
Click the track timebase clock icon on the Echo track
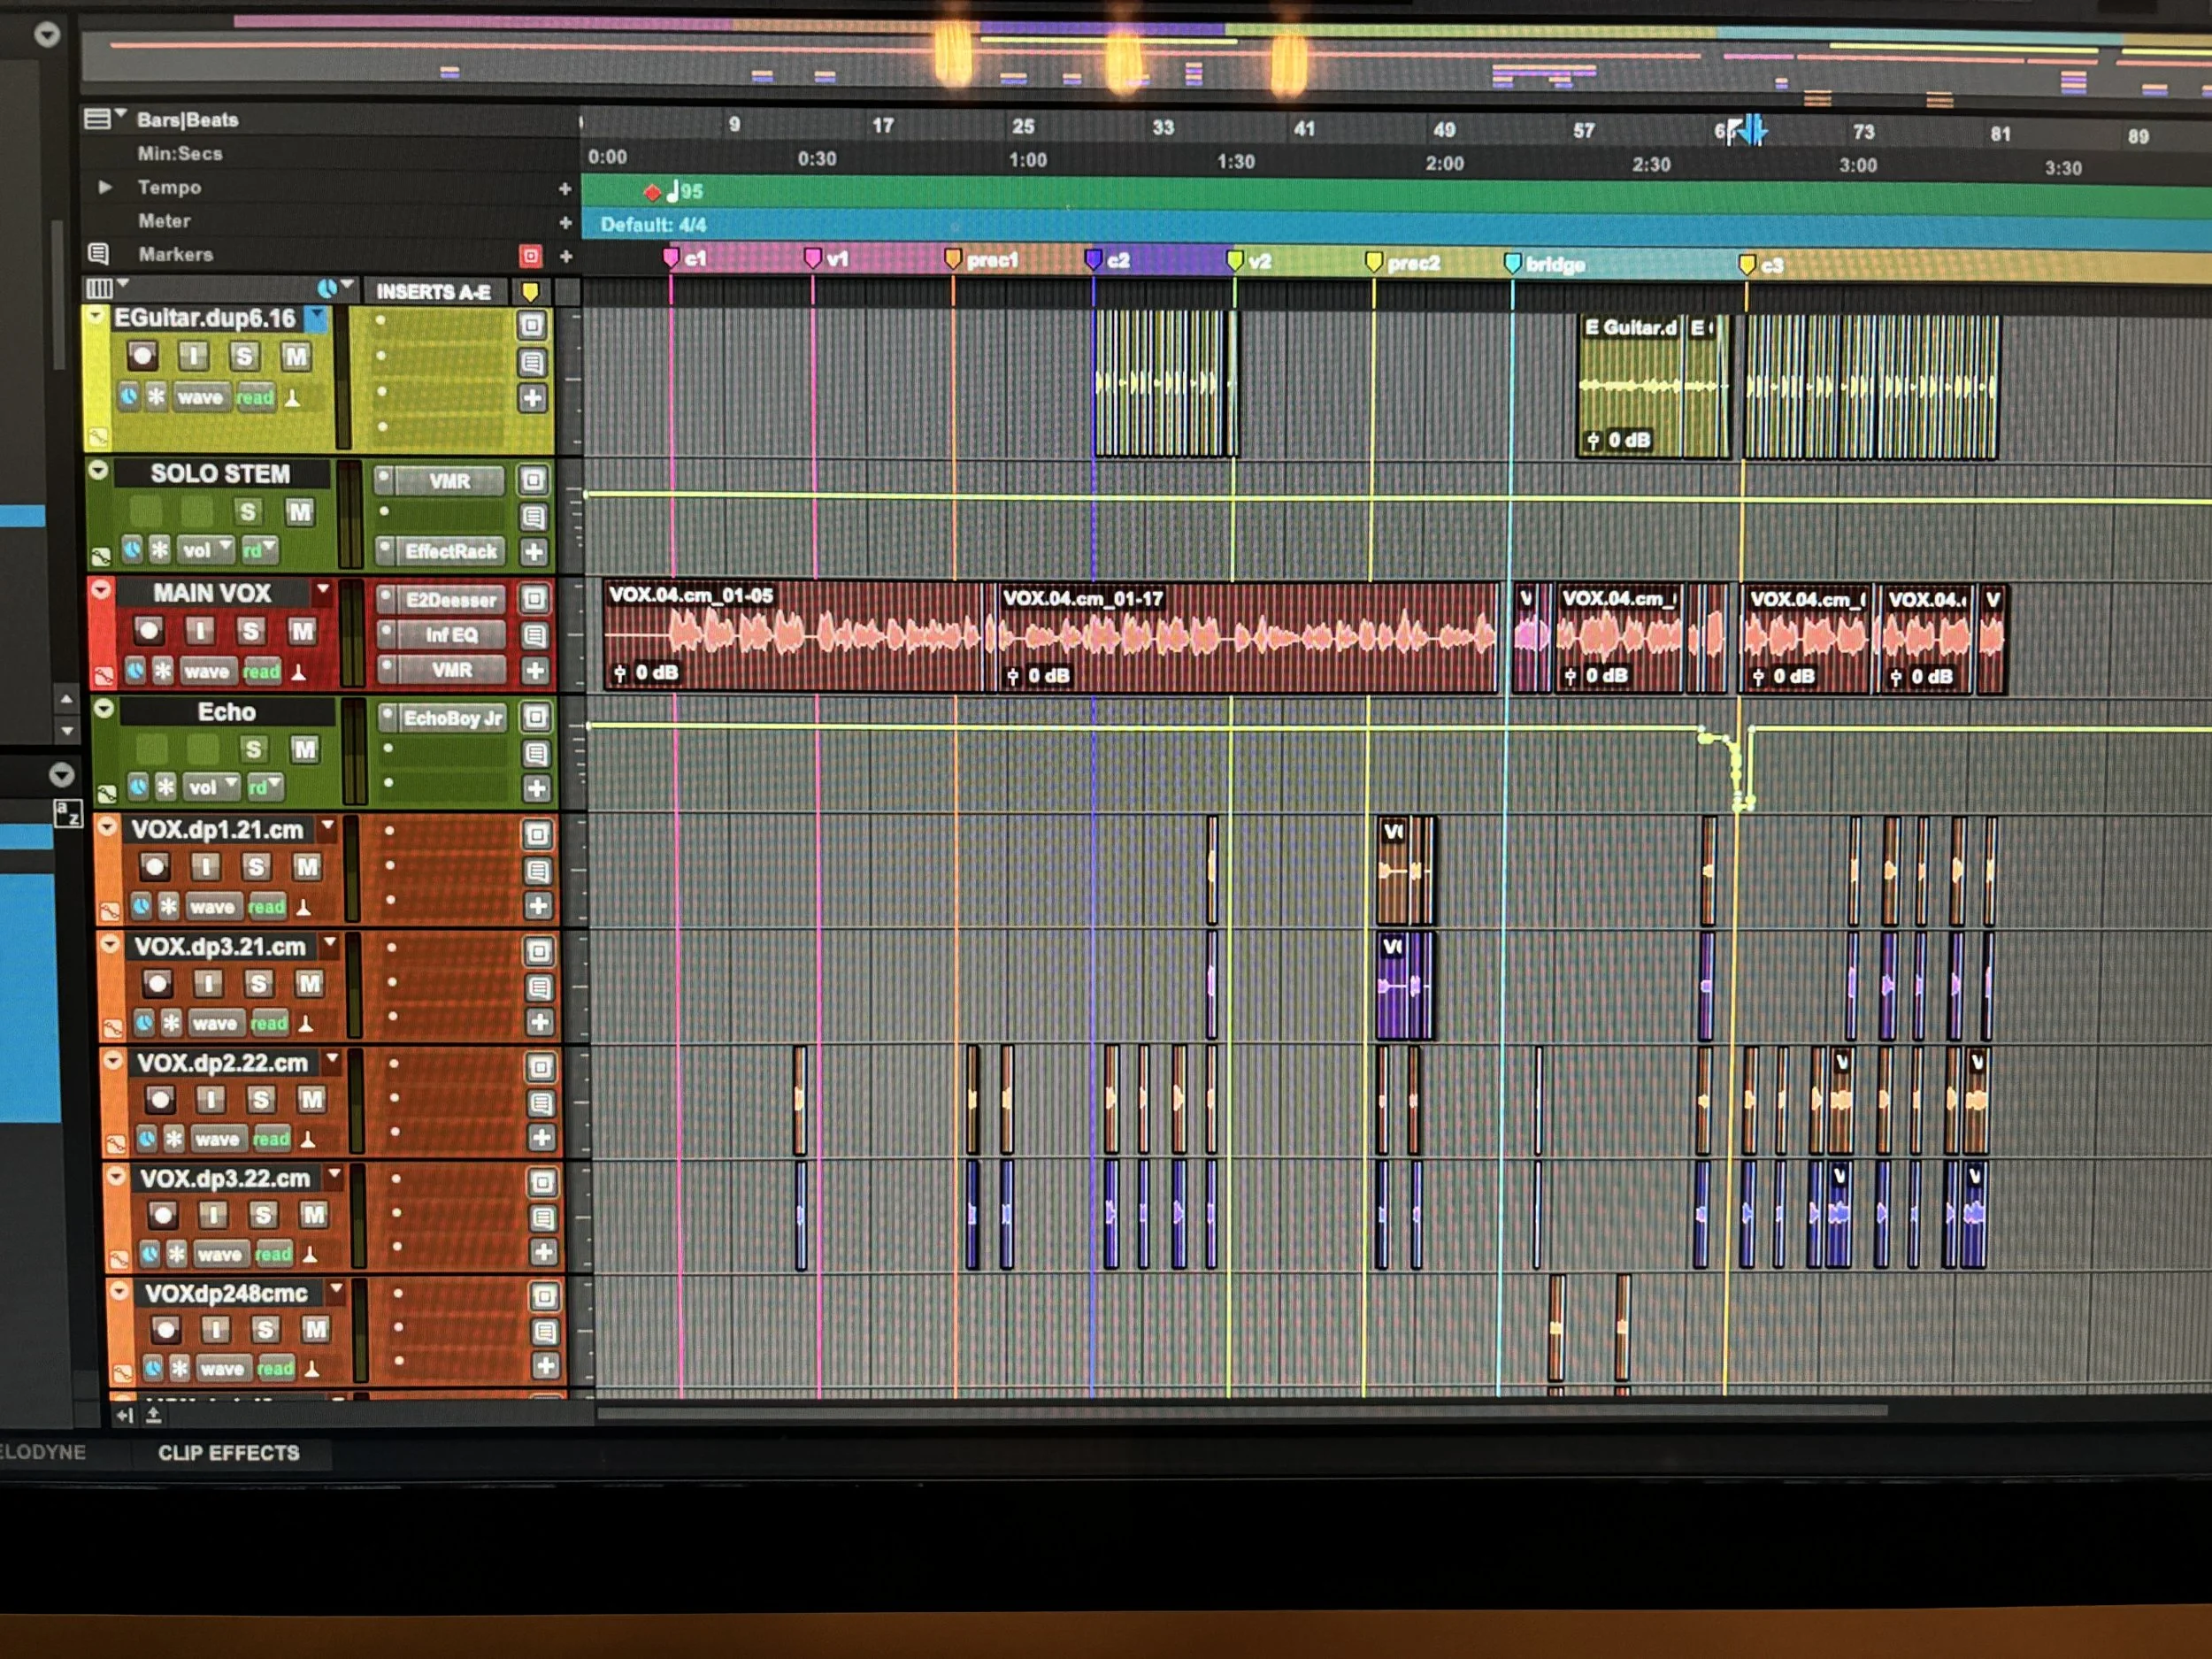click(x=139, y=787)
